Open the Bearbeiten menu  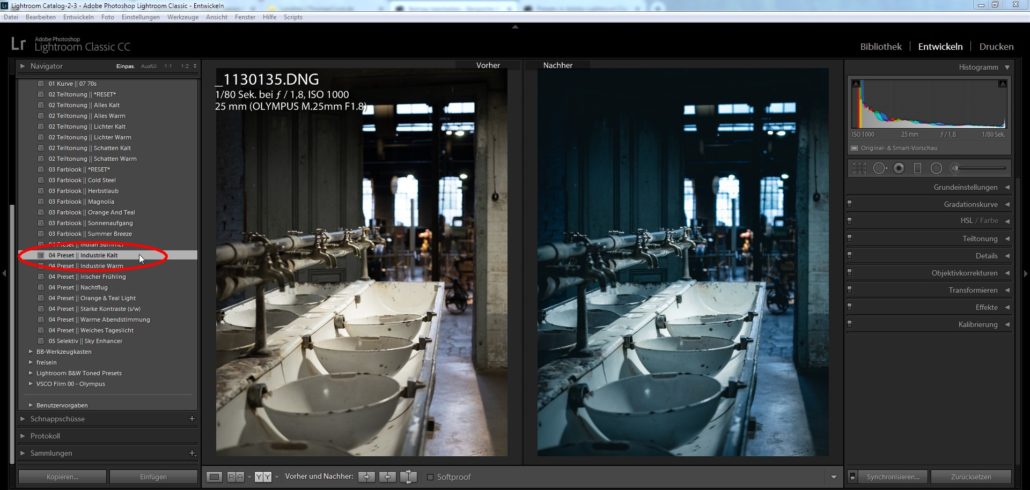41,17
